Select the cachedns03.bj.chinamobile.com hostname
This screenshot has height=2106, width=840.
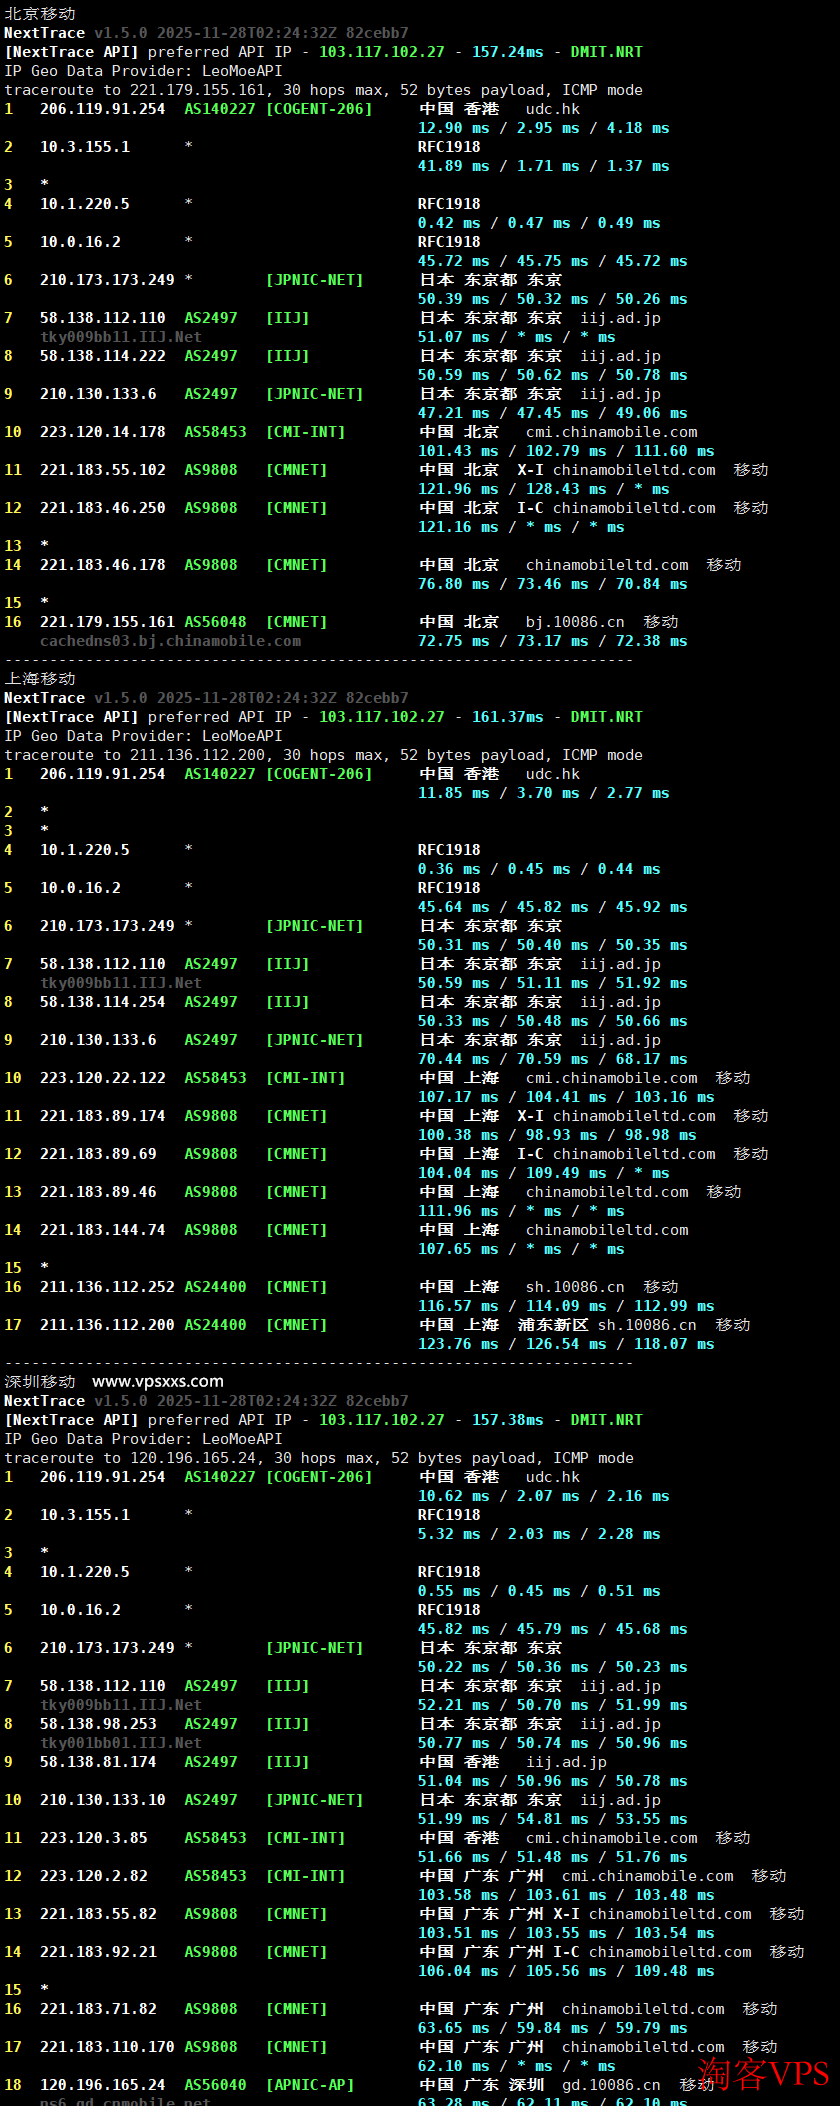[x=170, y=641]
